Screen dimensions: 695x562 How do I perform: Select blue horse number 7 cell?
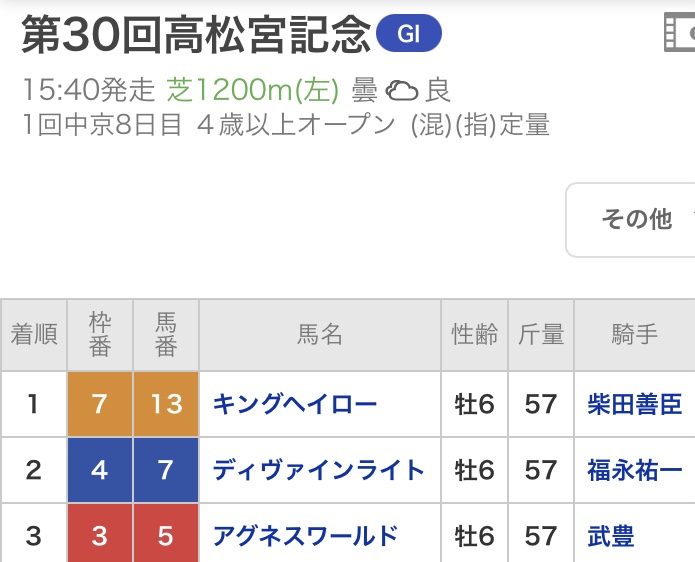coord(166,470)
